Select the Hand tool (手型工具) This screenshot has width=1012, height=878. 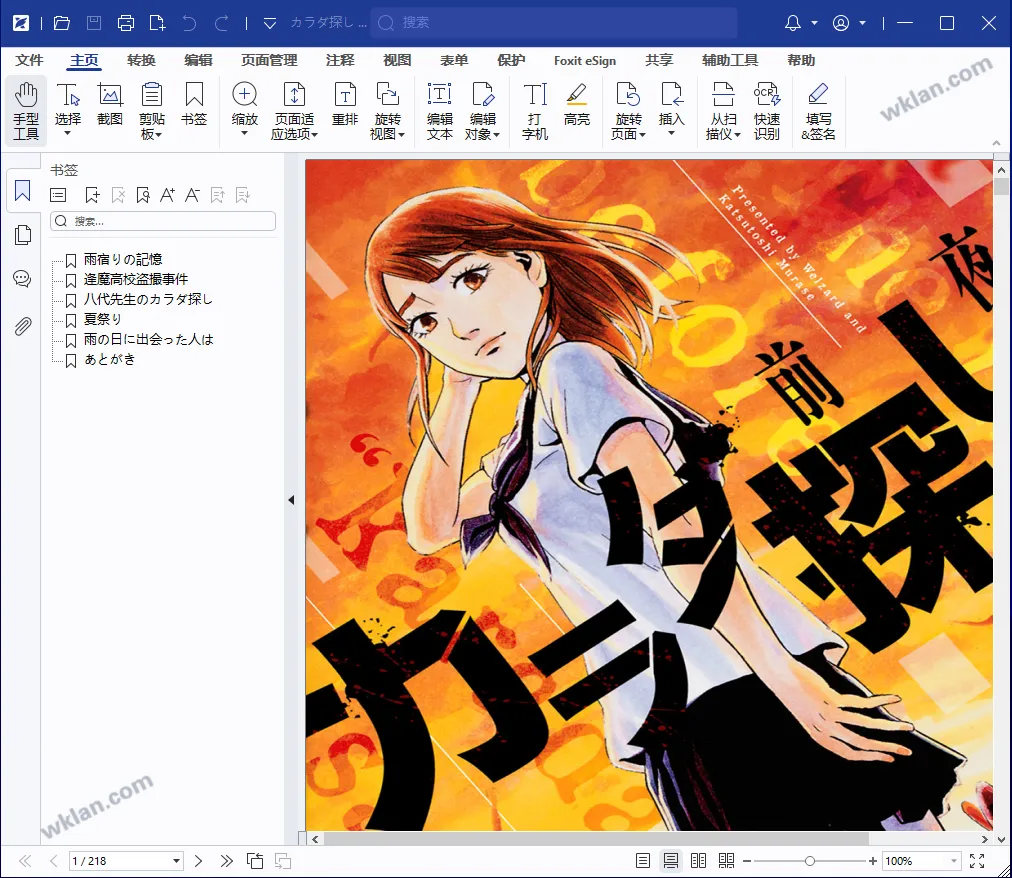click(26, 111)
